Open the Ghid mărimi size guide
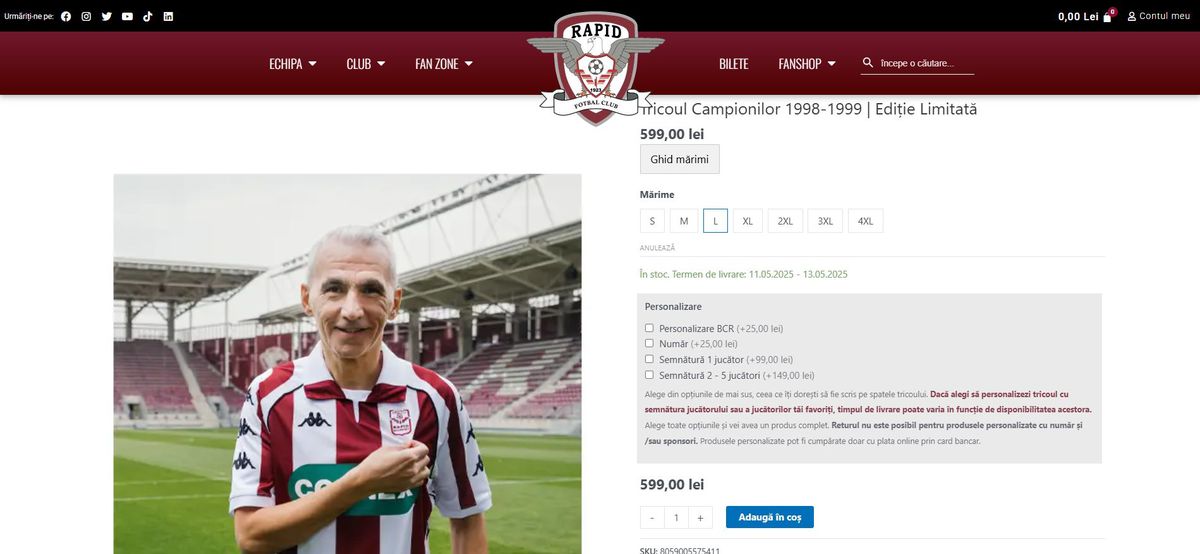Screen dimensions: 1200x554 679,159
